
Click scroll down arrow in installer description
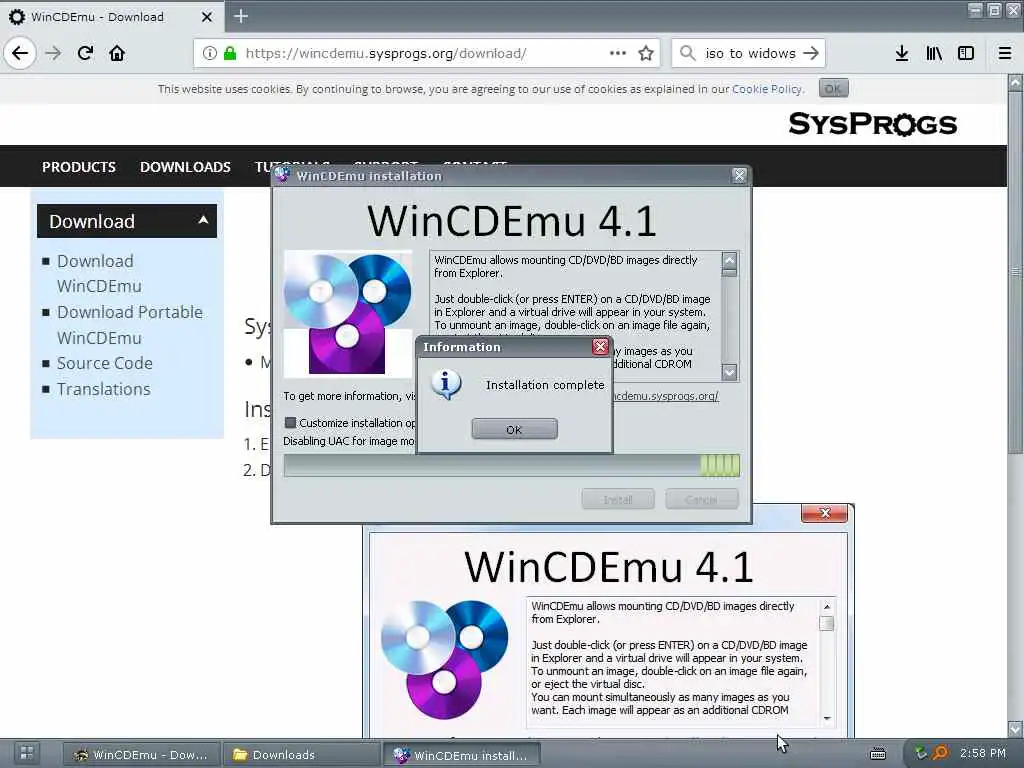[x=729, y=372]
